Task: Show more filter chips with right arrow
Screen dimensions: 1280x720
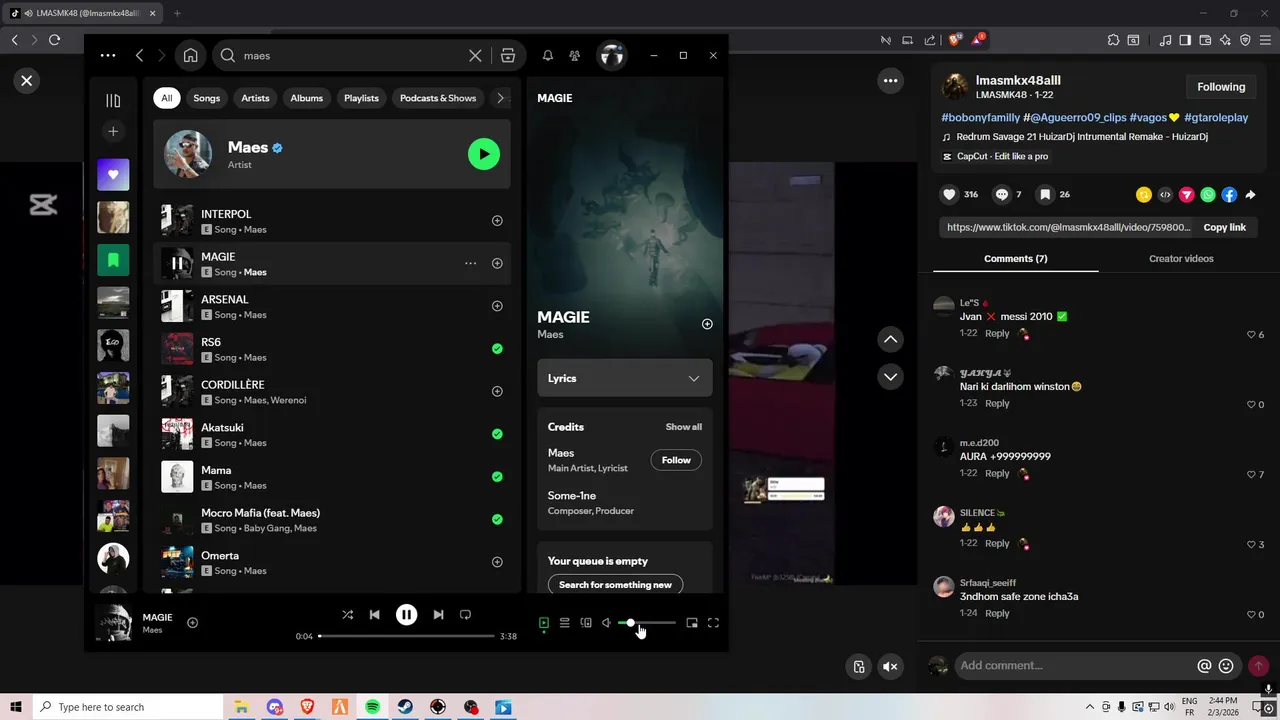Action: 502,98
